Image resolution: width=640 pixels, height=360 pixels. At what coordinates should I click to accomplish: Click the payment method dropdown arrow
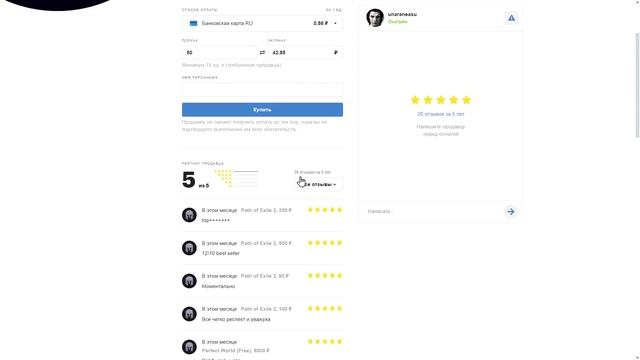pos(335,23)
